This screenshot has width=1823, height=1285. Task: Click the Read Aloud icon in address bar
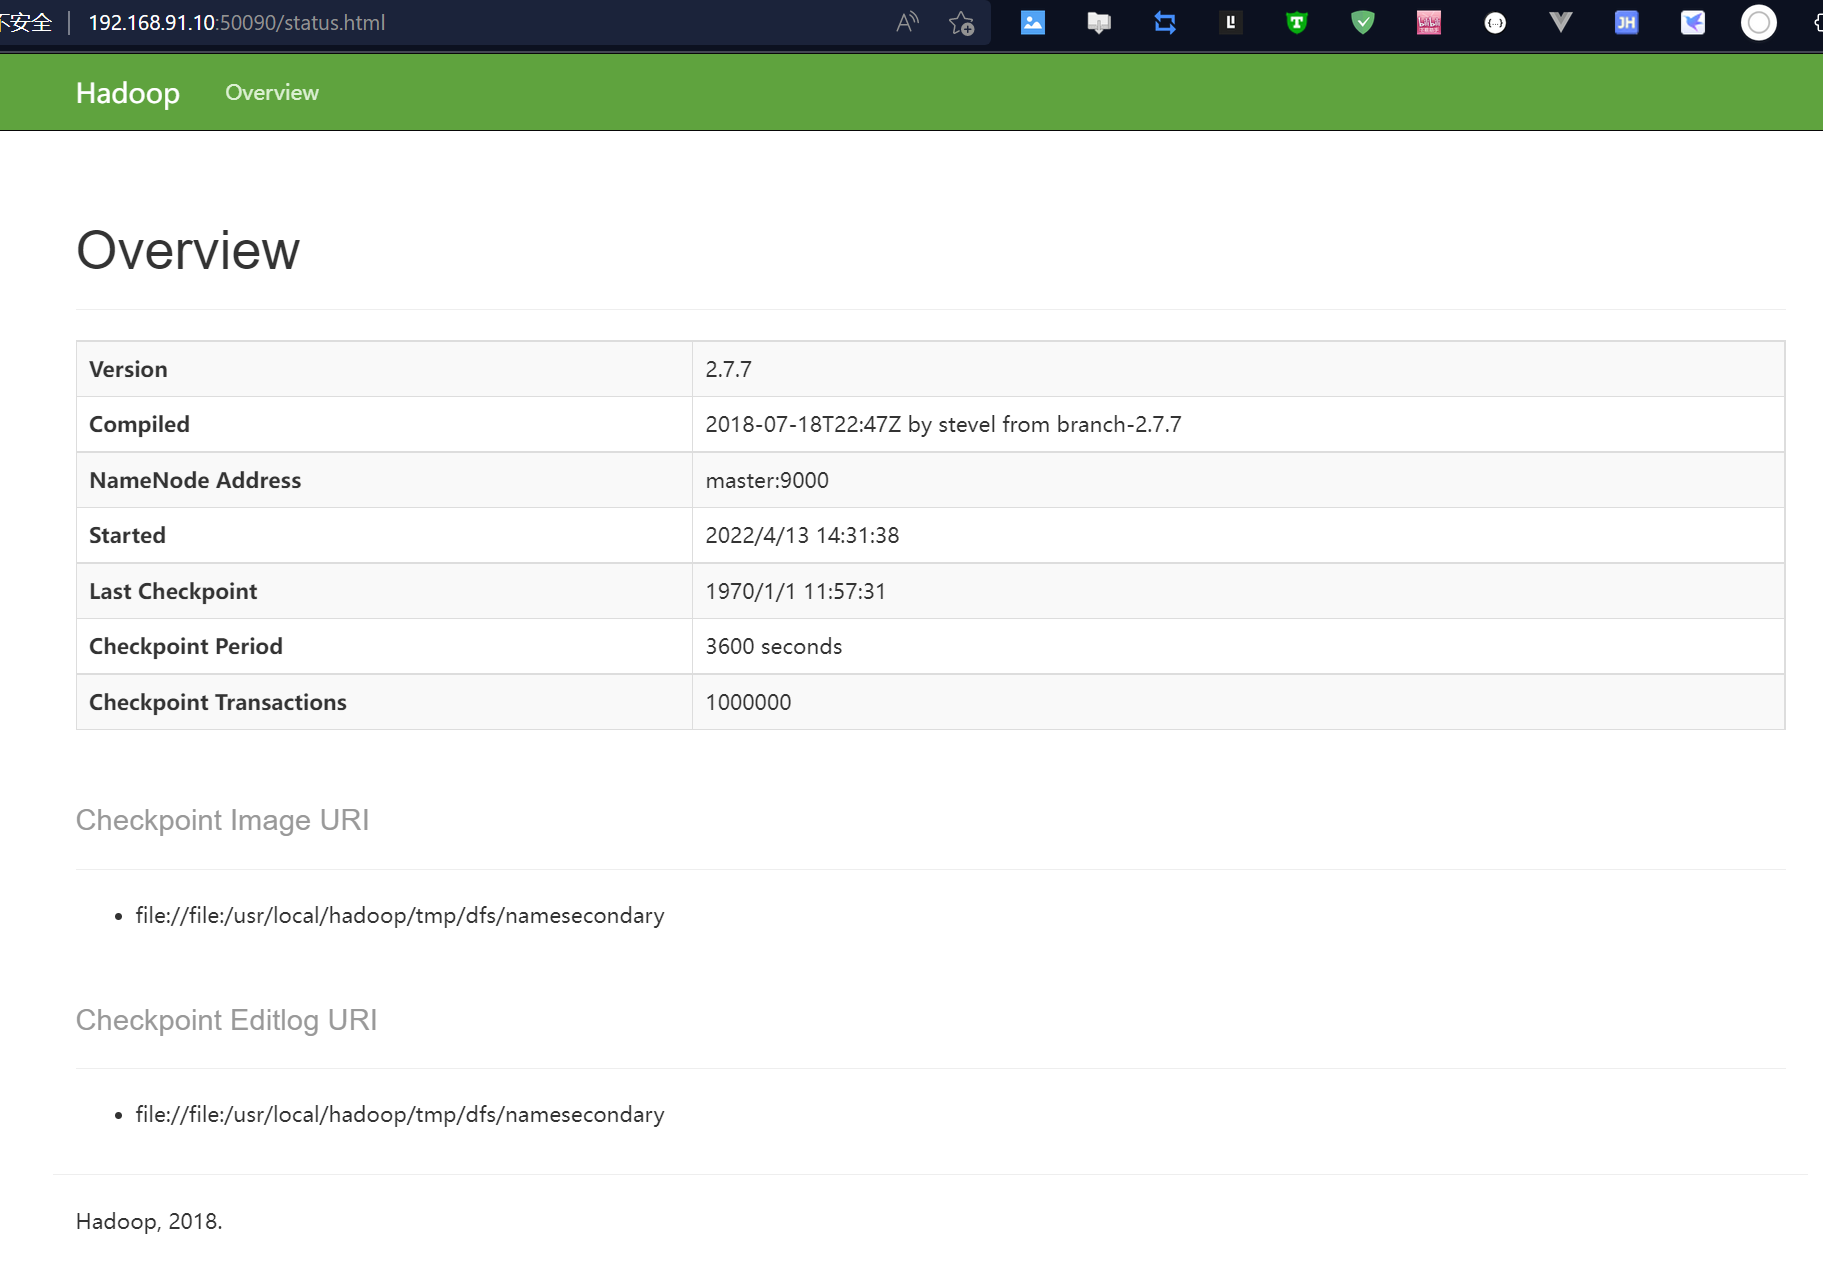point(907,22)
